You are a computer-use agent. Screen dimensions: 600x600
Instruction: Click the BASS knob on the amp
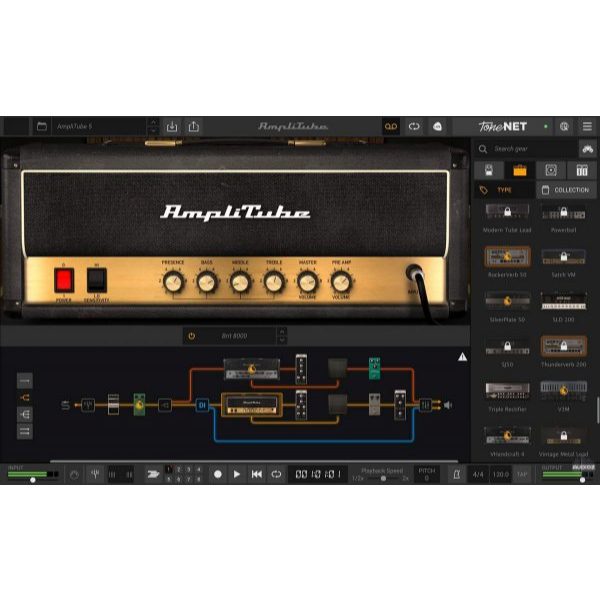[x=207, y=282]
